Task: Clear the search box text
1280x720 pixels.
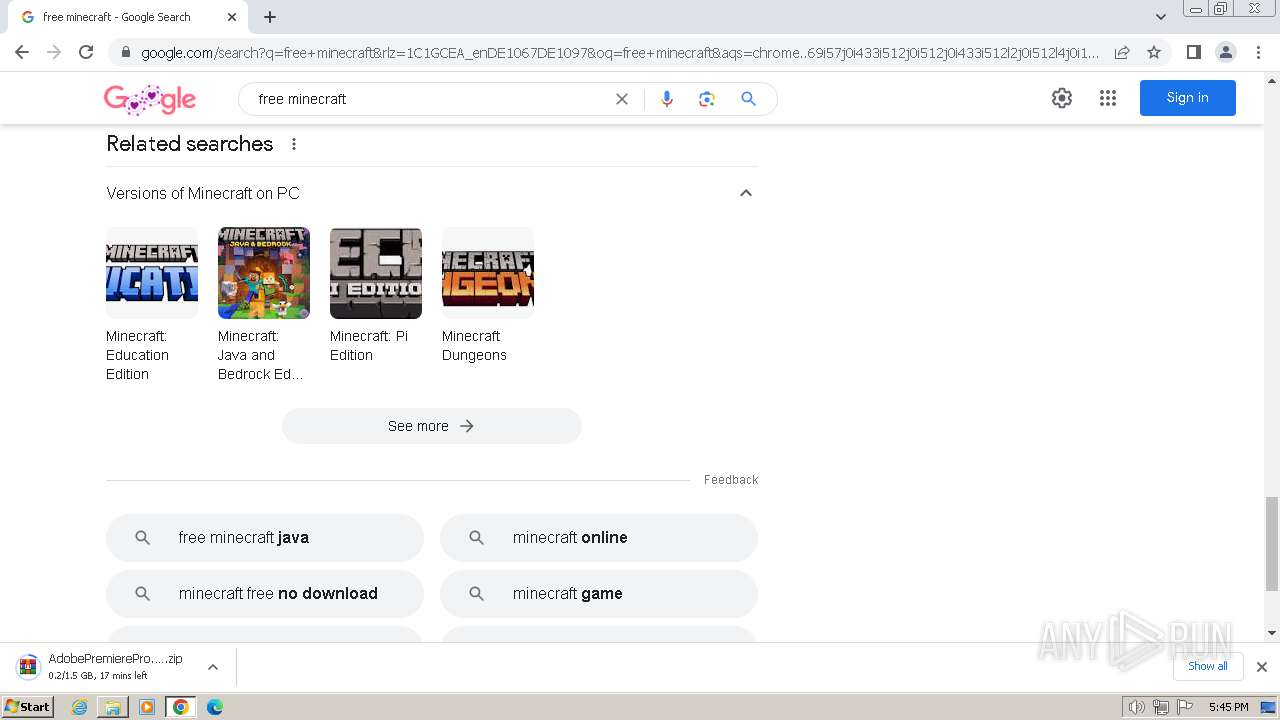Action: pos(622,99)
